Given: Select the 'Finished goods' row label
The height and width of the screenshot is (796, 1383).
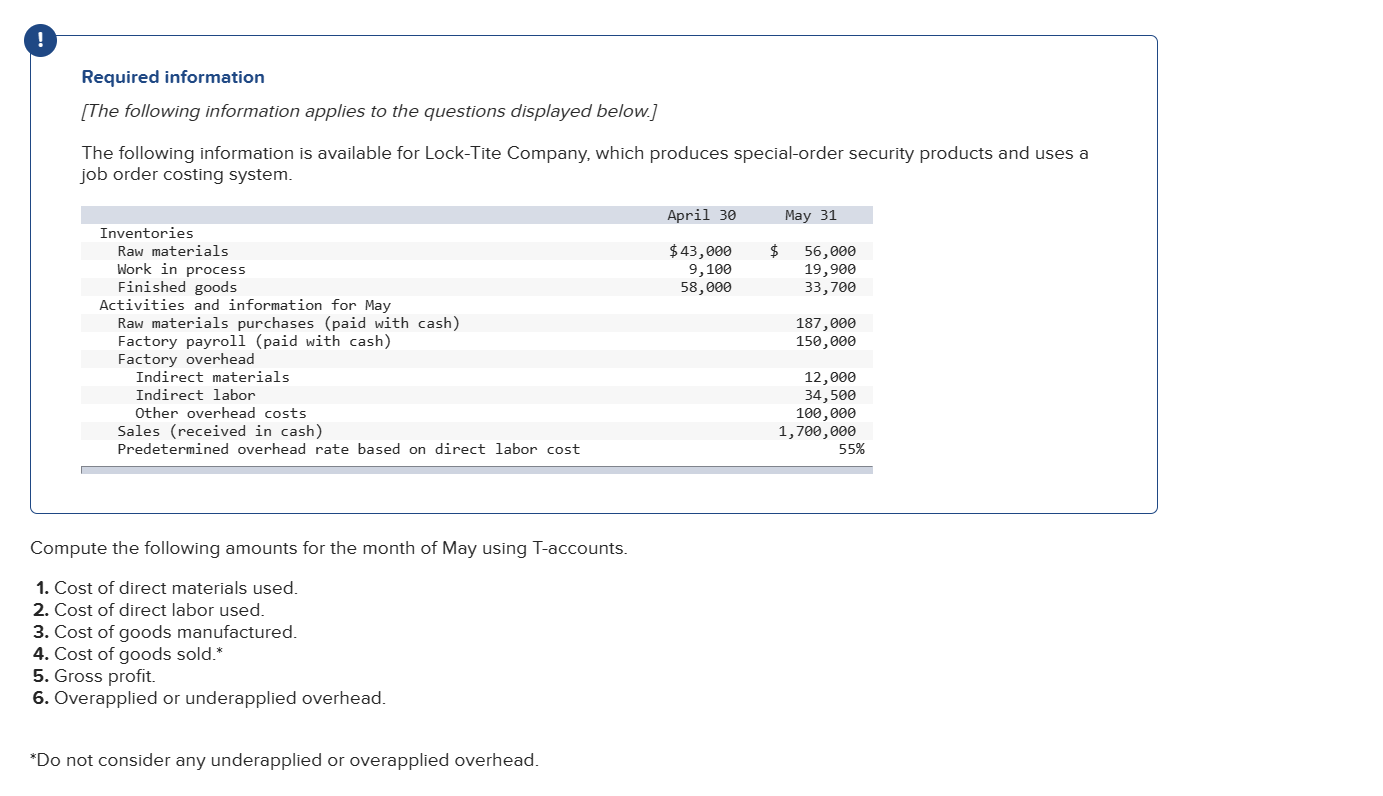Looking at the screenshot, I should 177,287.
